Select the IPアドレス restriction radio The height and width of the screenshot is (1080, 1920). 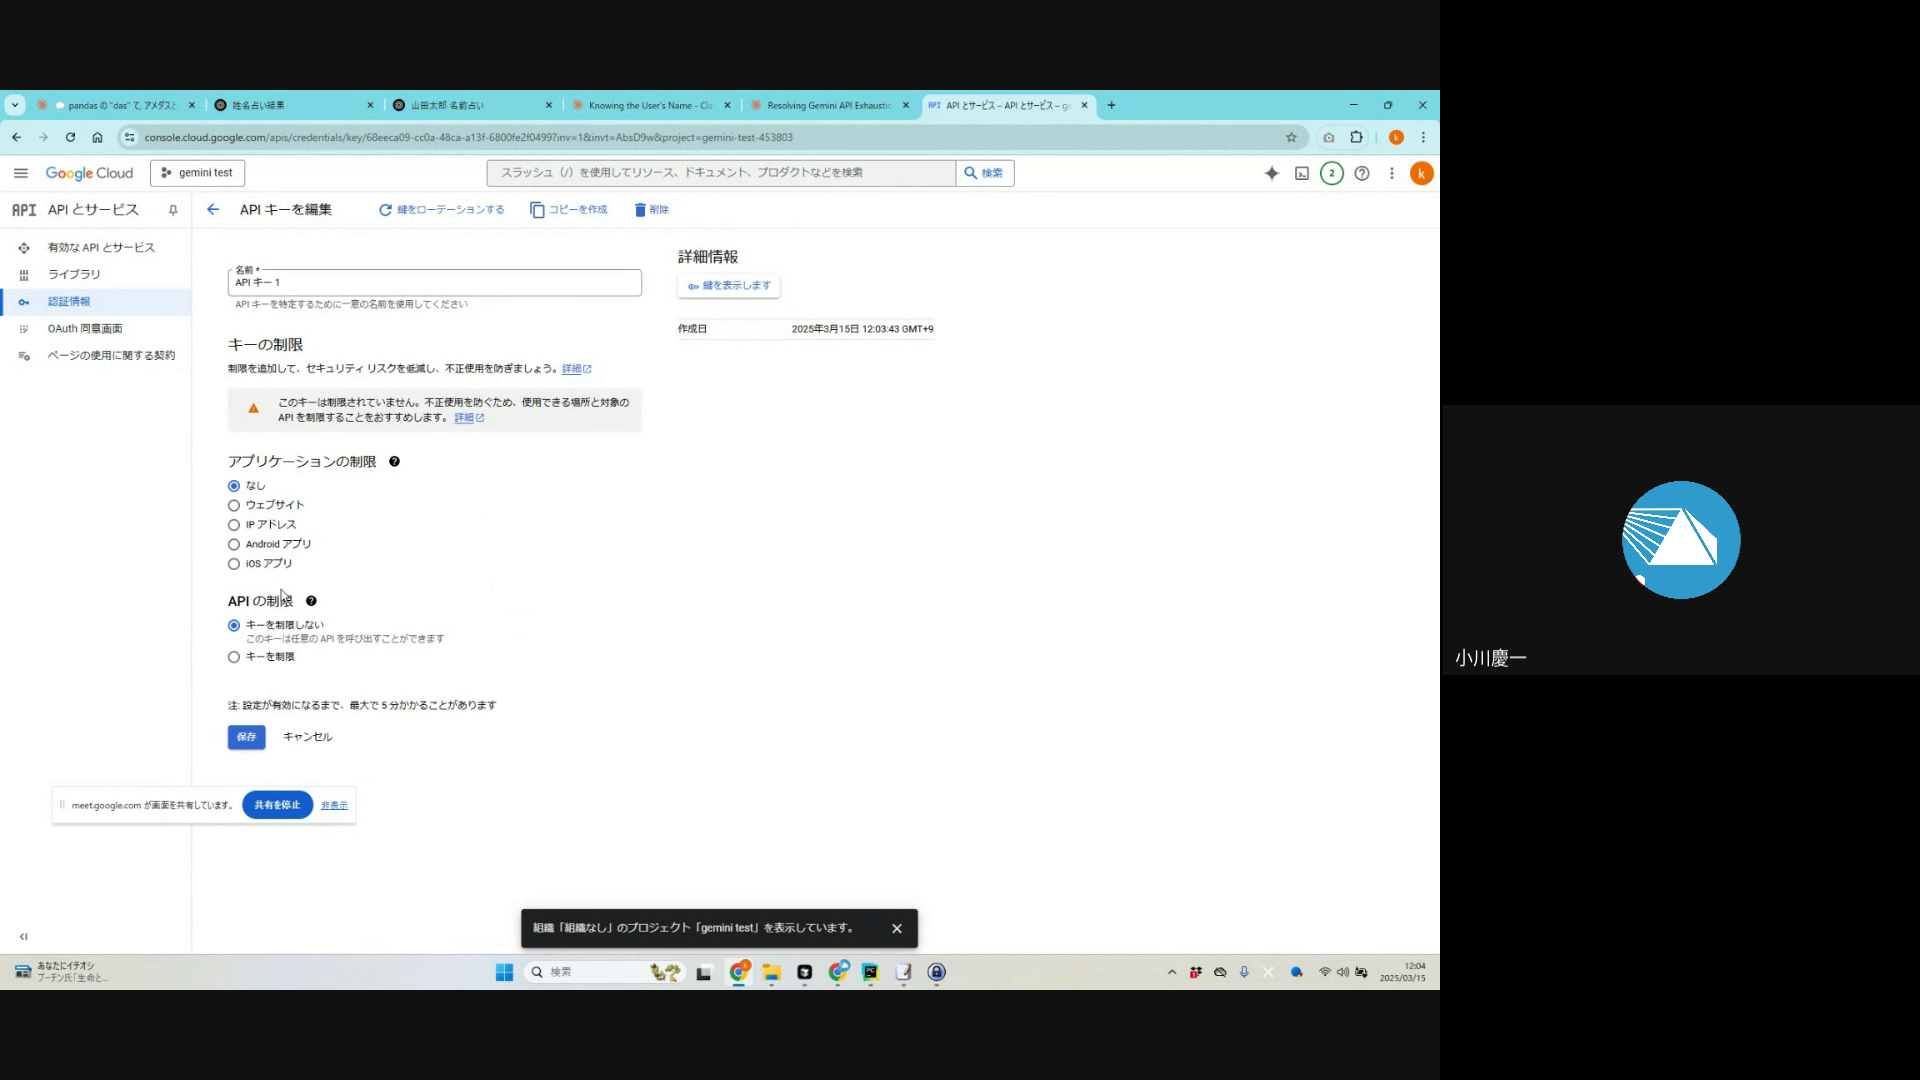[x=234, y=525]
